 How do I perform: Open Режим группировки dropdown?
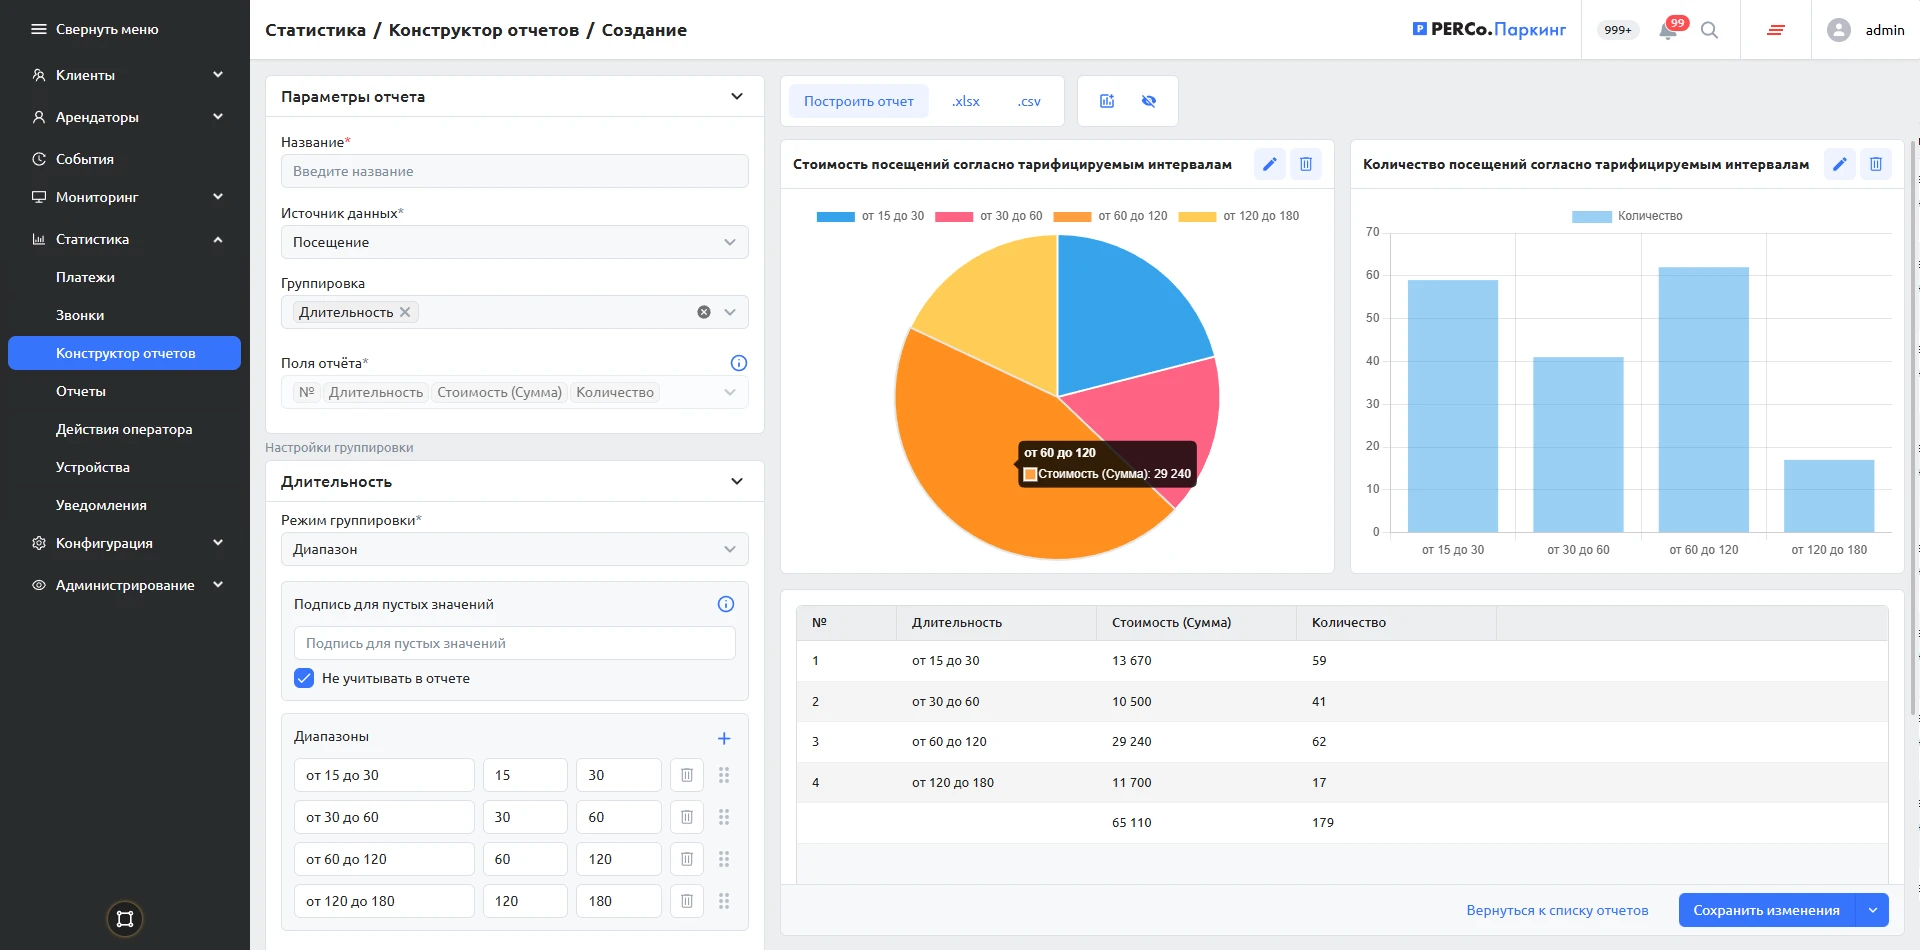(514, 549)
